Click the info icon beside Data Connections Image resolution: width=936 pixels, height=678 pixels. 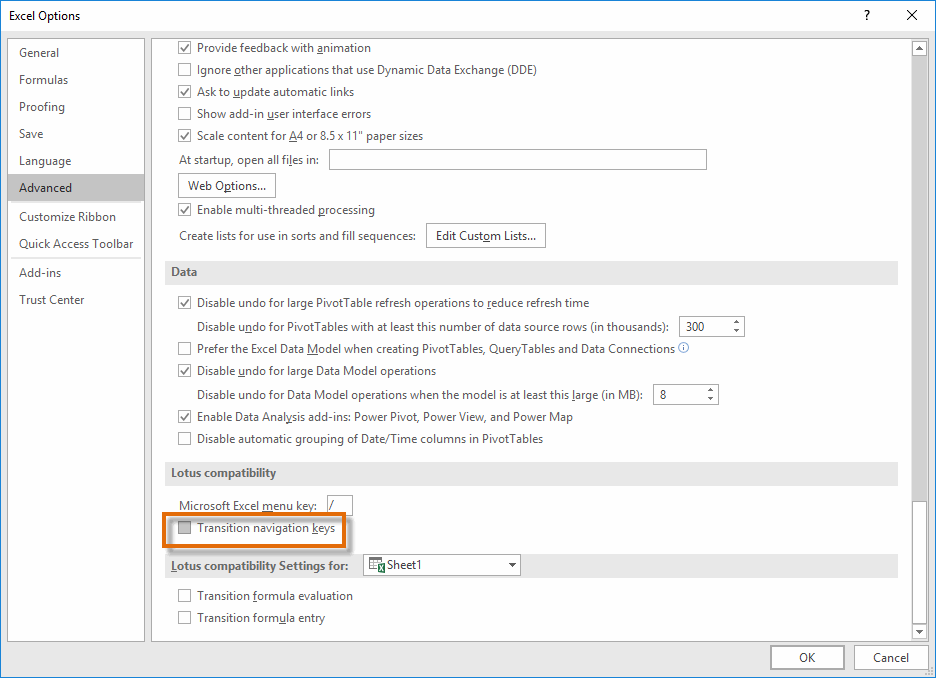click(683, 347)
